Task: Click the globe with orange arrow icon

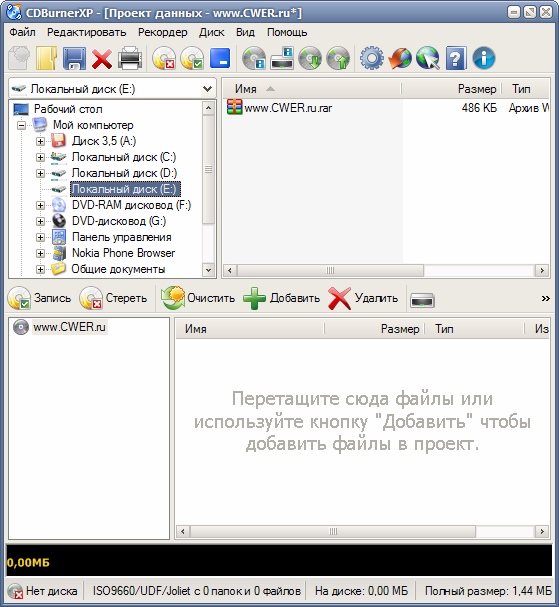Action: coord(400,58)
